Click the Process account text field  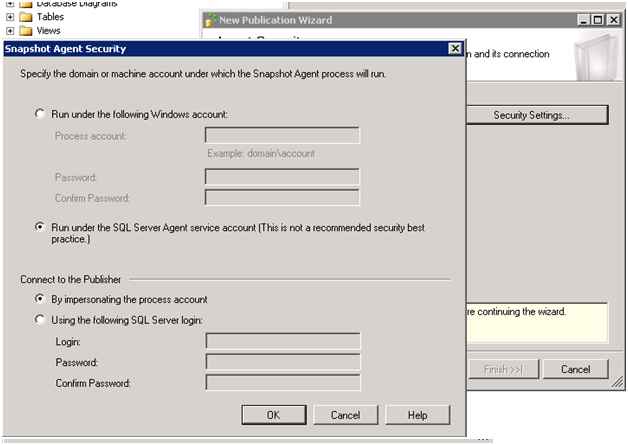click(282, 135)
